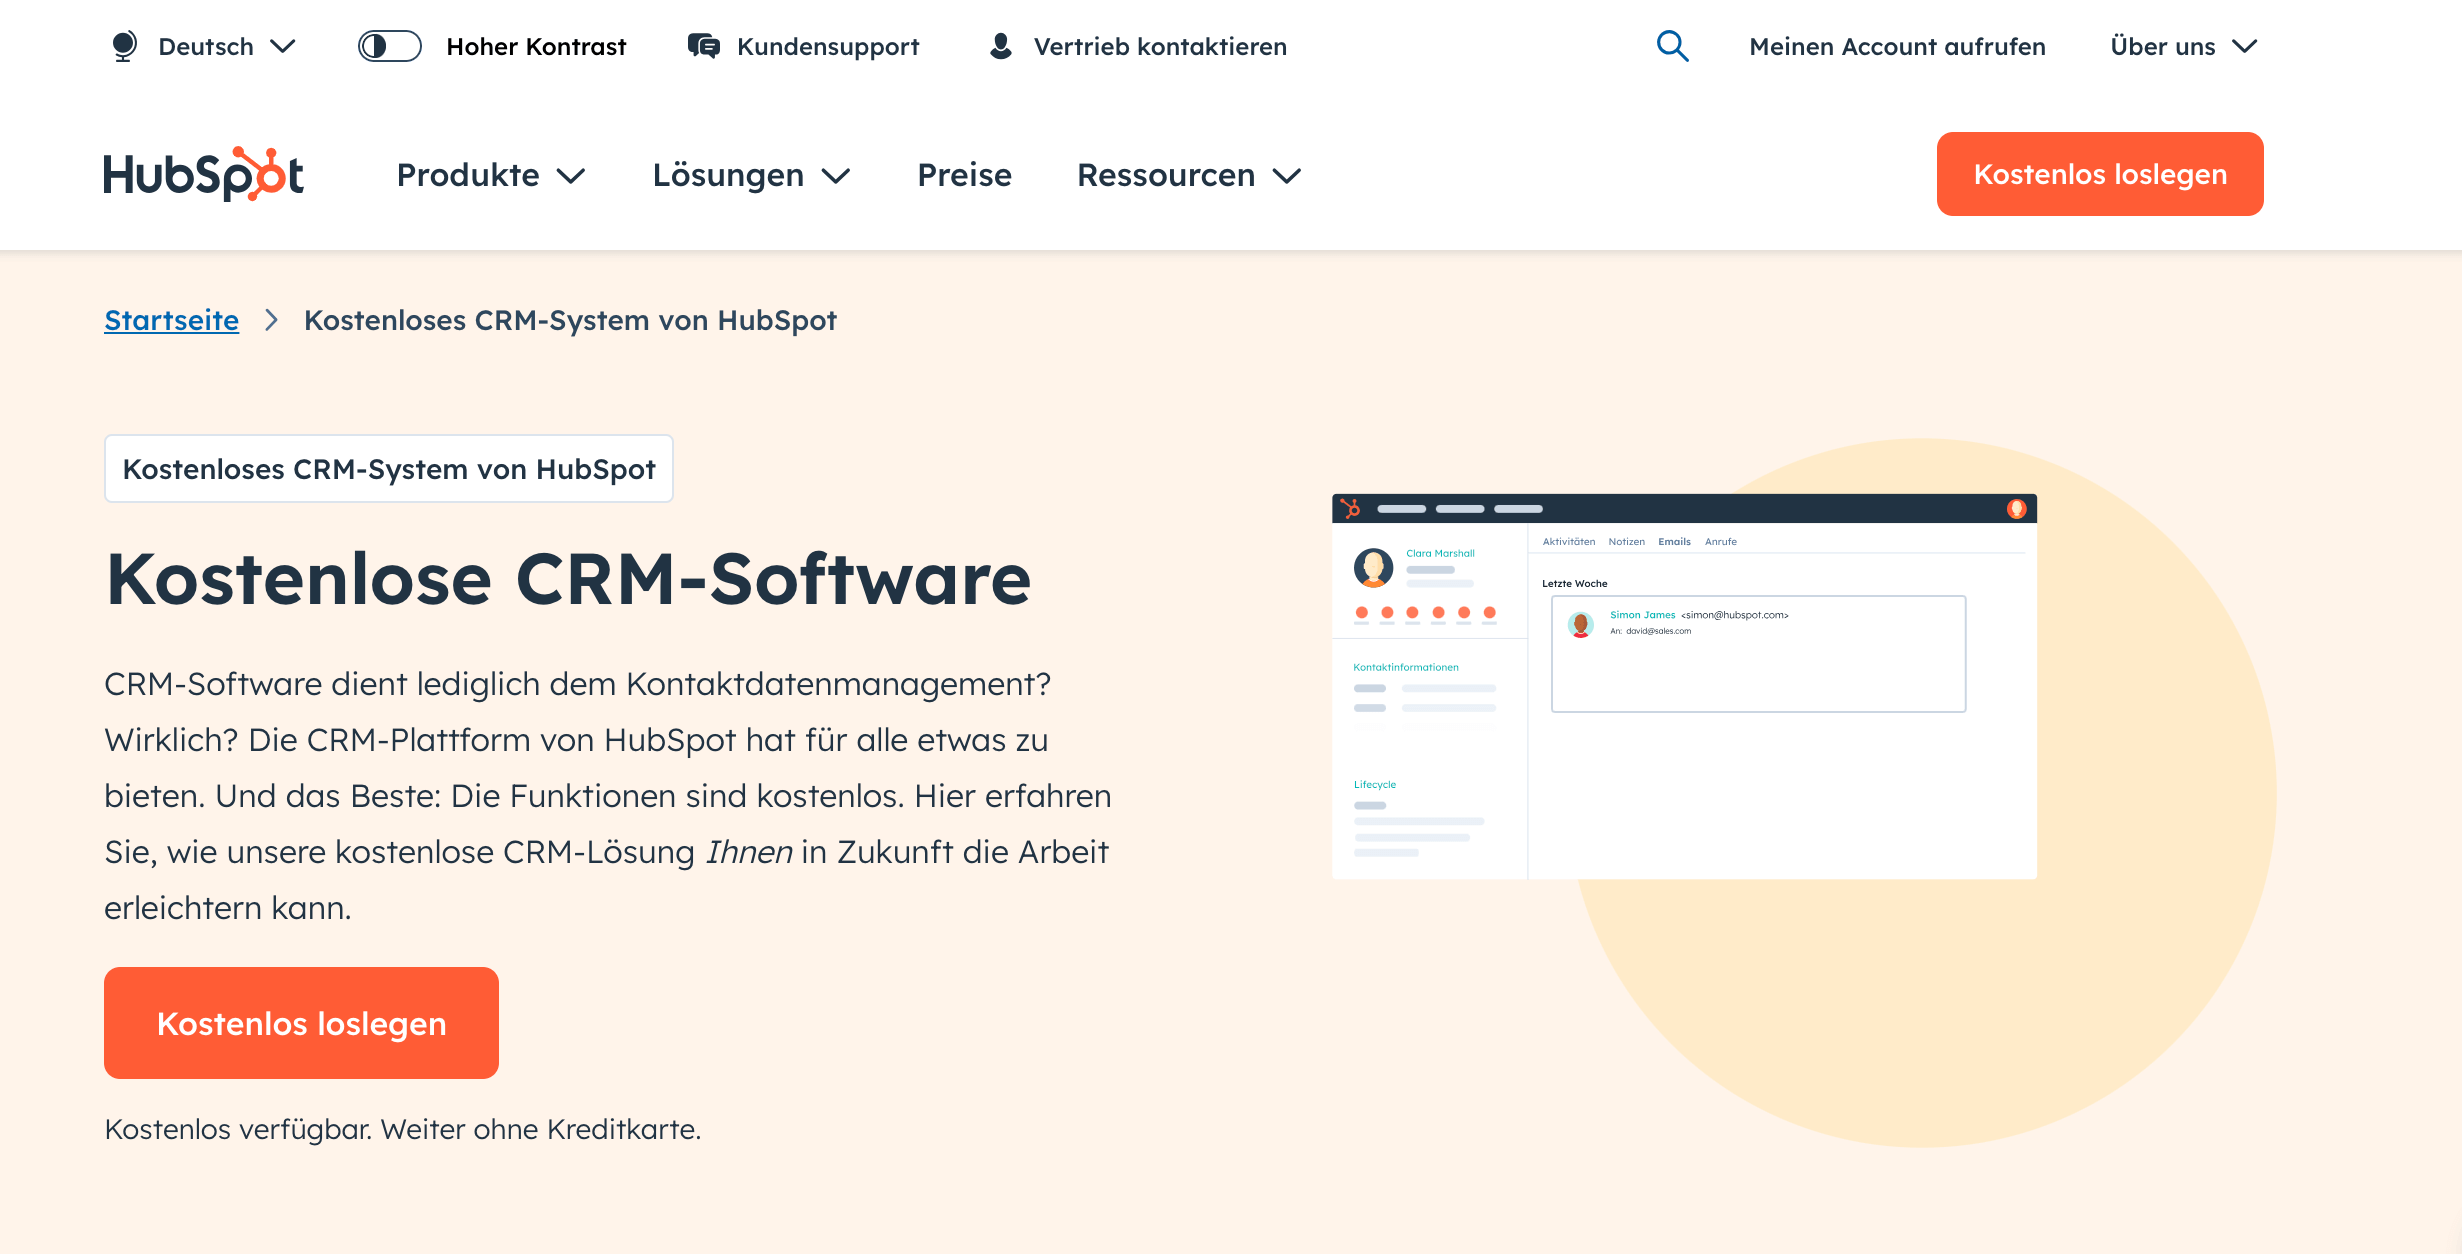Click the Kostenlose CRM-Software heading

pyautogui.click(x=568, y=579)
